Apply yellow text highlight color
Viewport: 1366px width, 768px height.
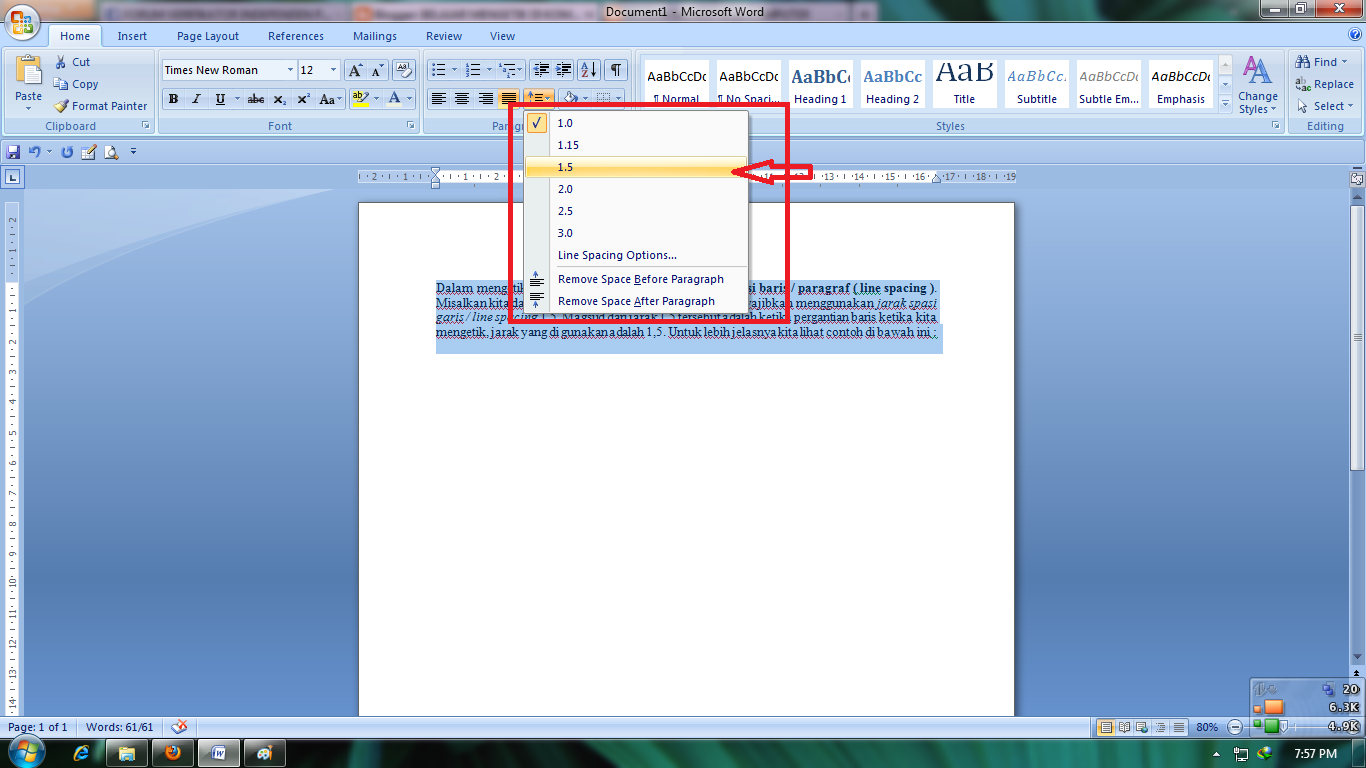(x=361, y=99)
